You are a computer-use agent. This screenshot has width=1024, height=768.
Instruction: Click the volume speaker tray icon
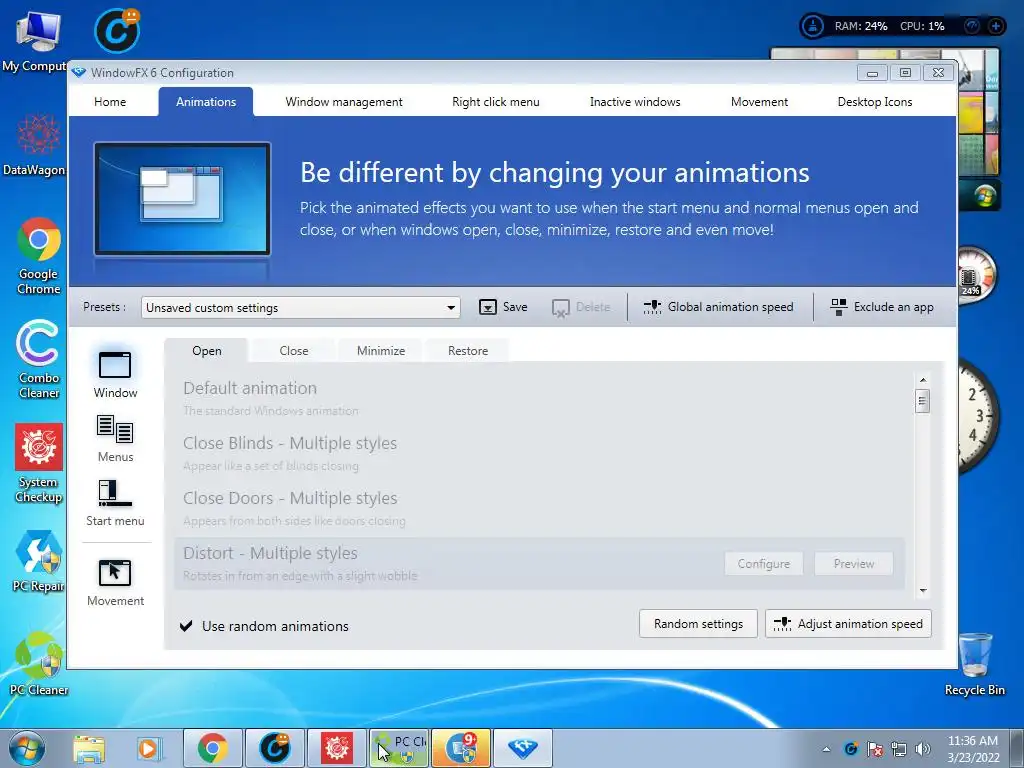[922, 749]
